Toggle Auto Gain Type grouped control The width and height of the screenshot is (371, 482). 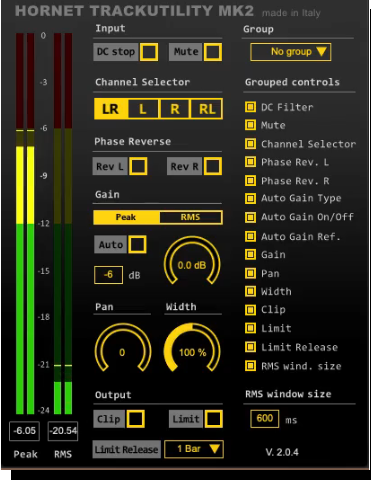(250, 198)
